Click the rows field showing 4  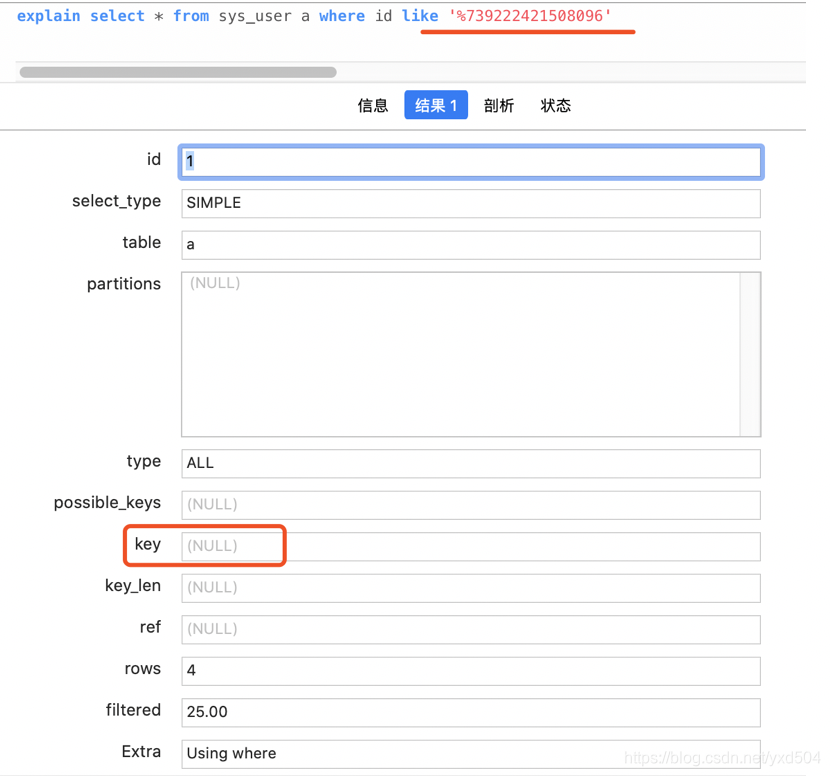pyautogui.click(x=471, y=671)
